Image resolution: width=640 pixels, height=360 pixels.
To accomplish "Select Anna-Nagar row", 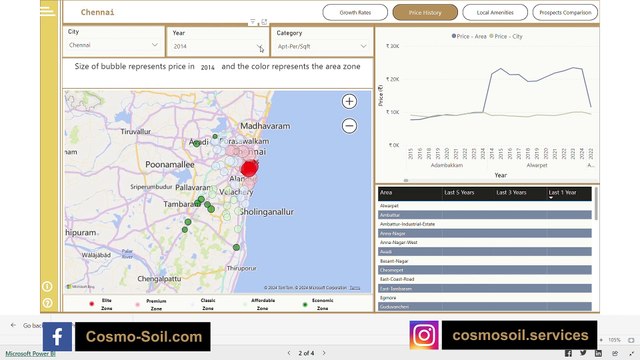I will (x=484, y=233).
